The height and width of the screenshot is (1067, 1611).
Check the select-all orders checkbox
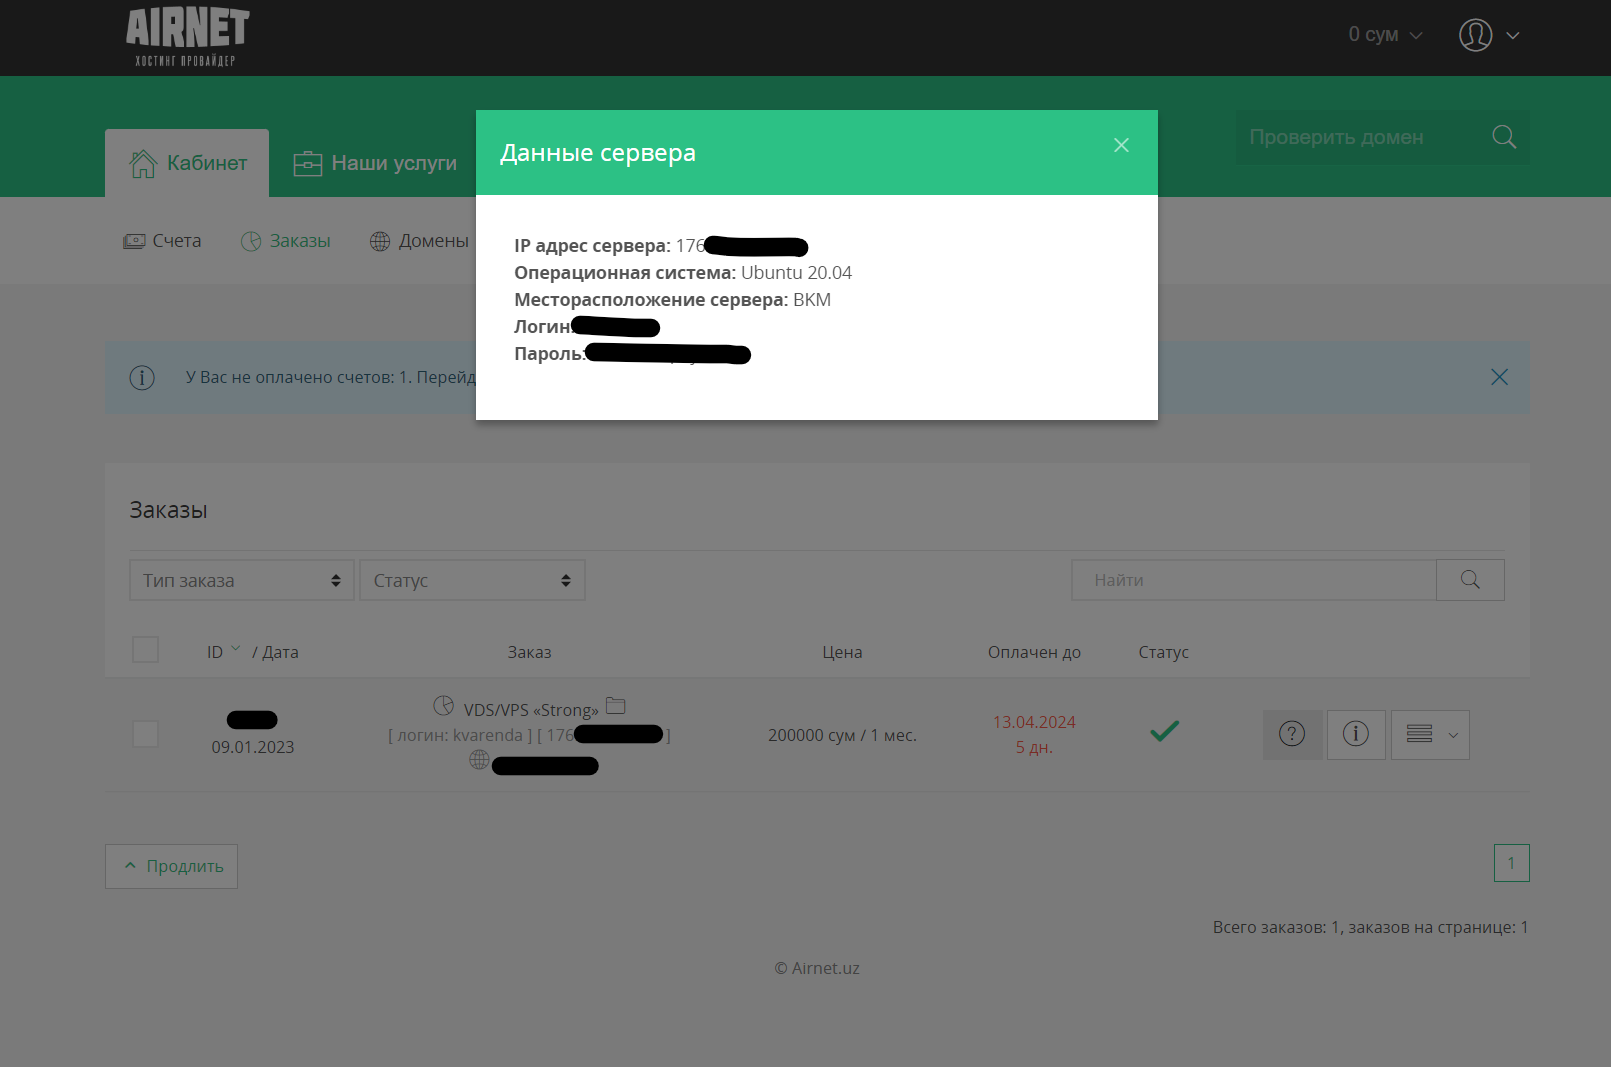pos(145,649)
